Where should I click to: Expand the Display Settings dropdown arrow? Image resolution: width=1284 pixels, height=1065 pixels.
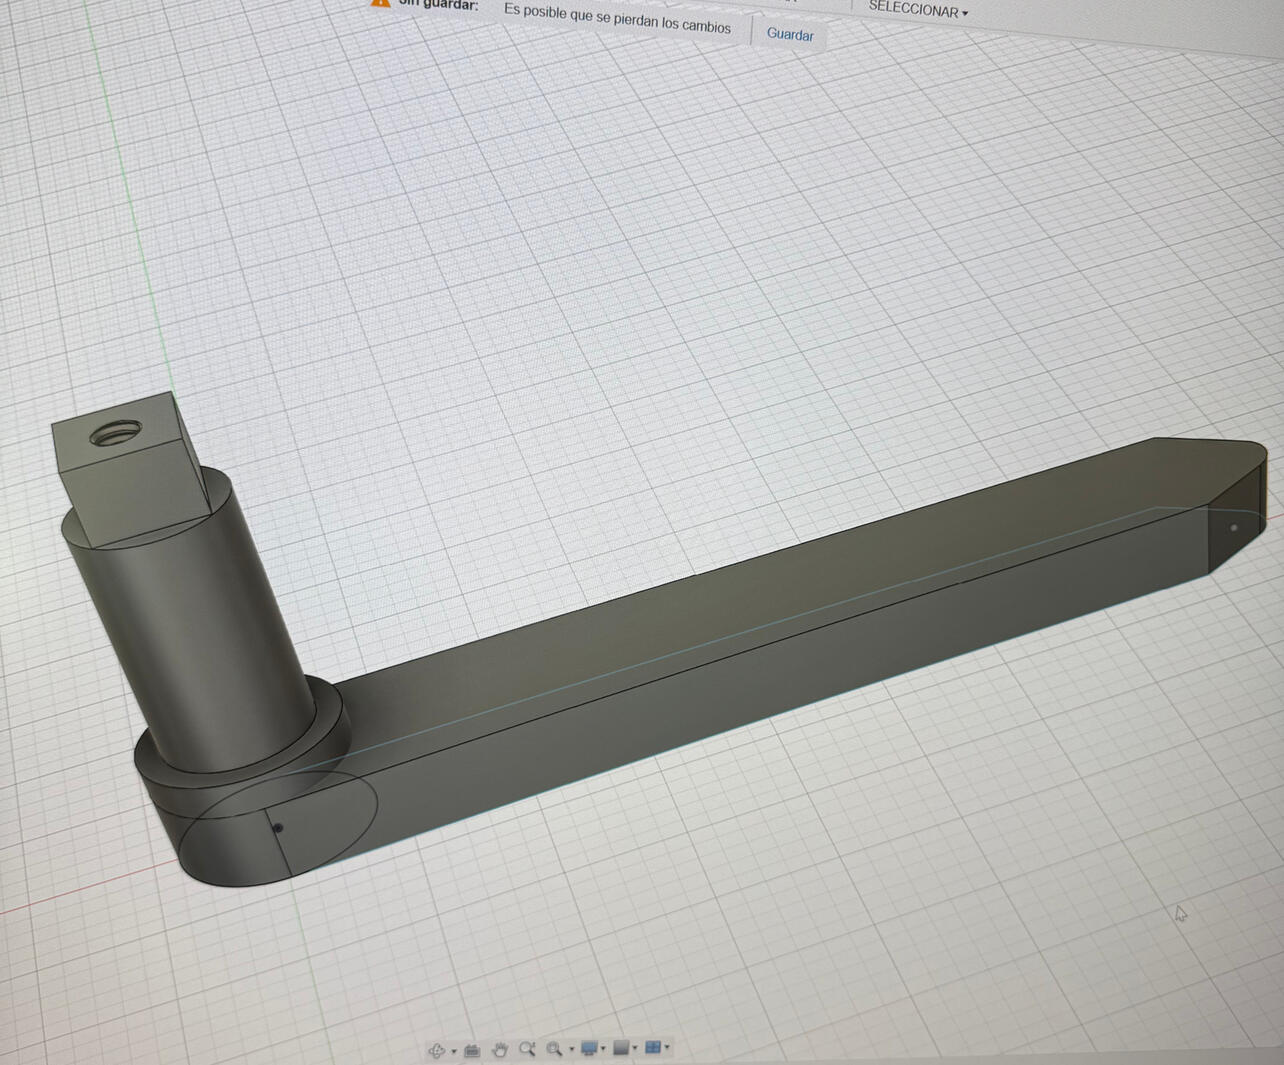[603, 1049]
